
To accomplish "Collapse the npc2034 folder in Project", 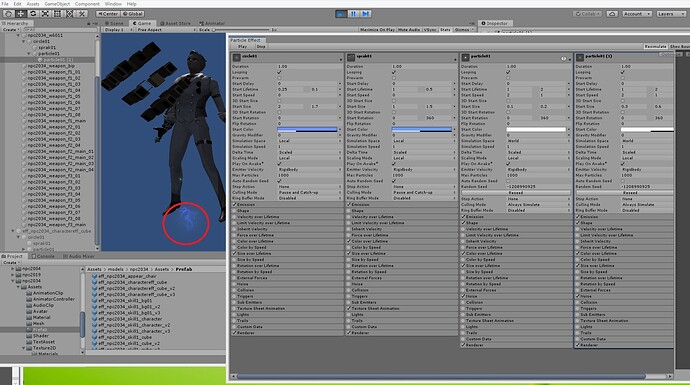I will [13, 281].
